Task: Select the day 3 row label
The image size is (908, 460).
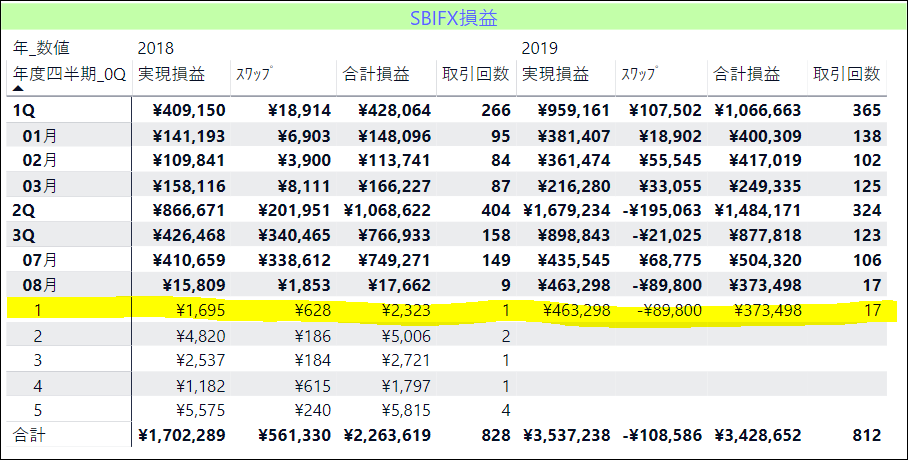Action: (38, 360)
